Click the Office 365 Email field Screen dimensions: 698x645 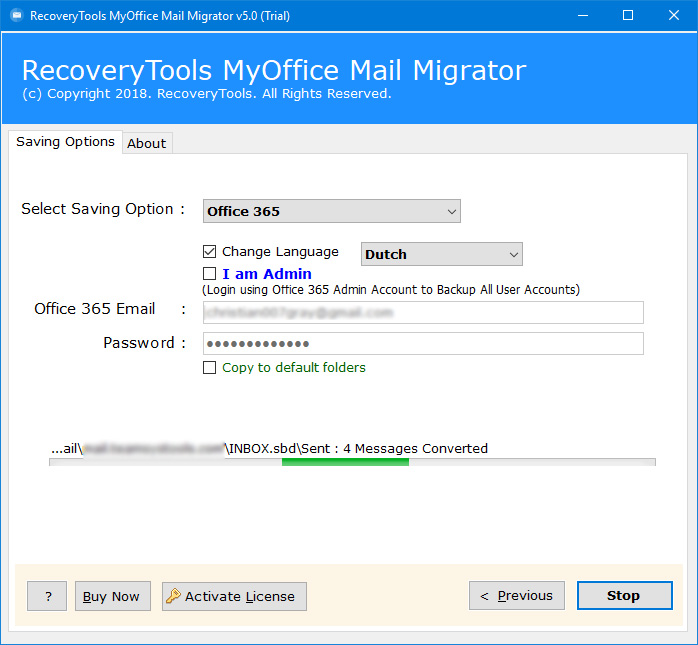pyautogui.click(x=423, y=312)
